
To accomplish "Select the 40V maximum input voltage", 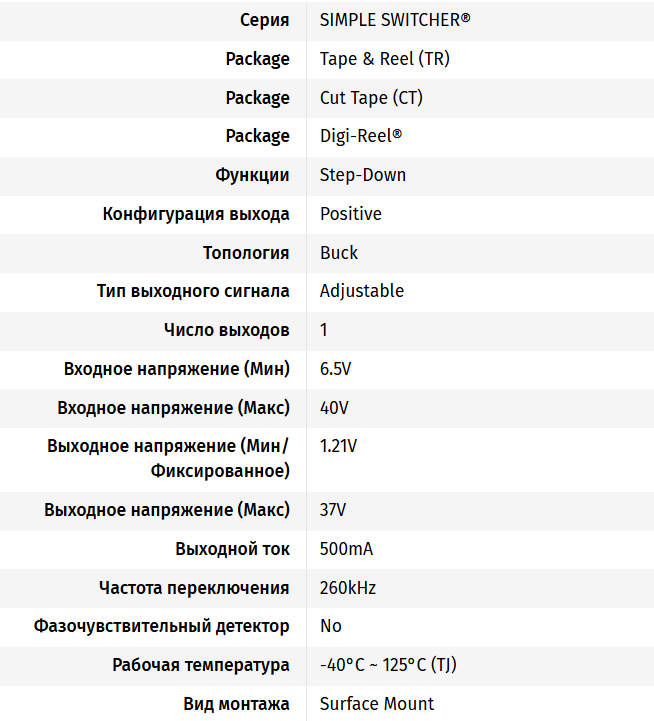I will 334,408.
